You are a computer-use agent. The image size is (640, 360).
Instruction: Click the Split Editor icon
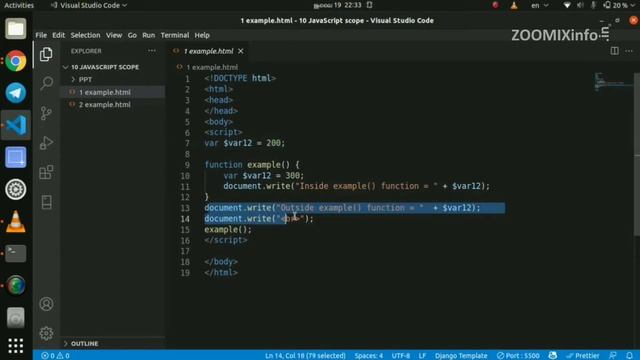pyautogui.click(x=614, y=51)
